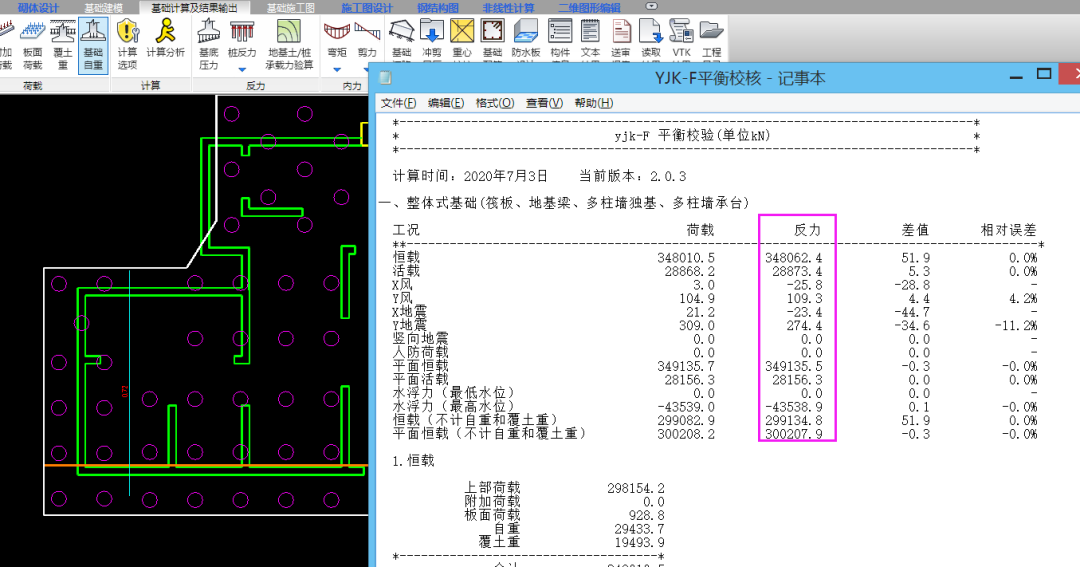The width and height of the screenshot is (1080, 567).
Task: Open Notepad 编辑(E) menu
Action: click(x=446, y=103)
